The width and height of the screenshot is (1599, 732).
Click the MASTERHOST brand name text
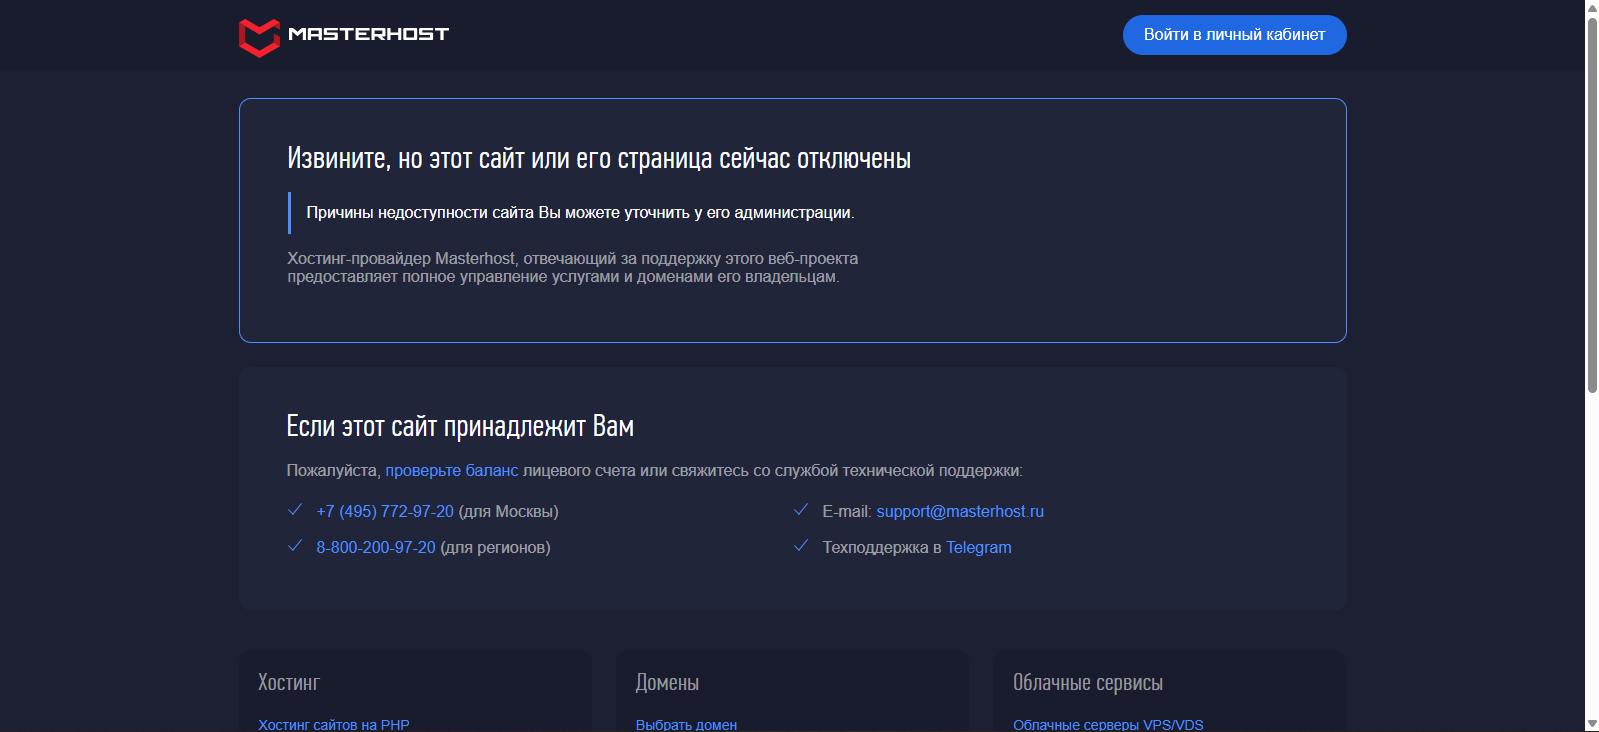368,34
